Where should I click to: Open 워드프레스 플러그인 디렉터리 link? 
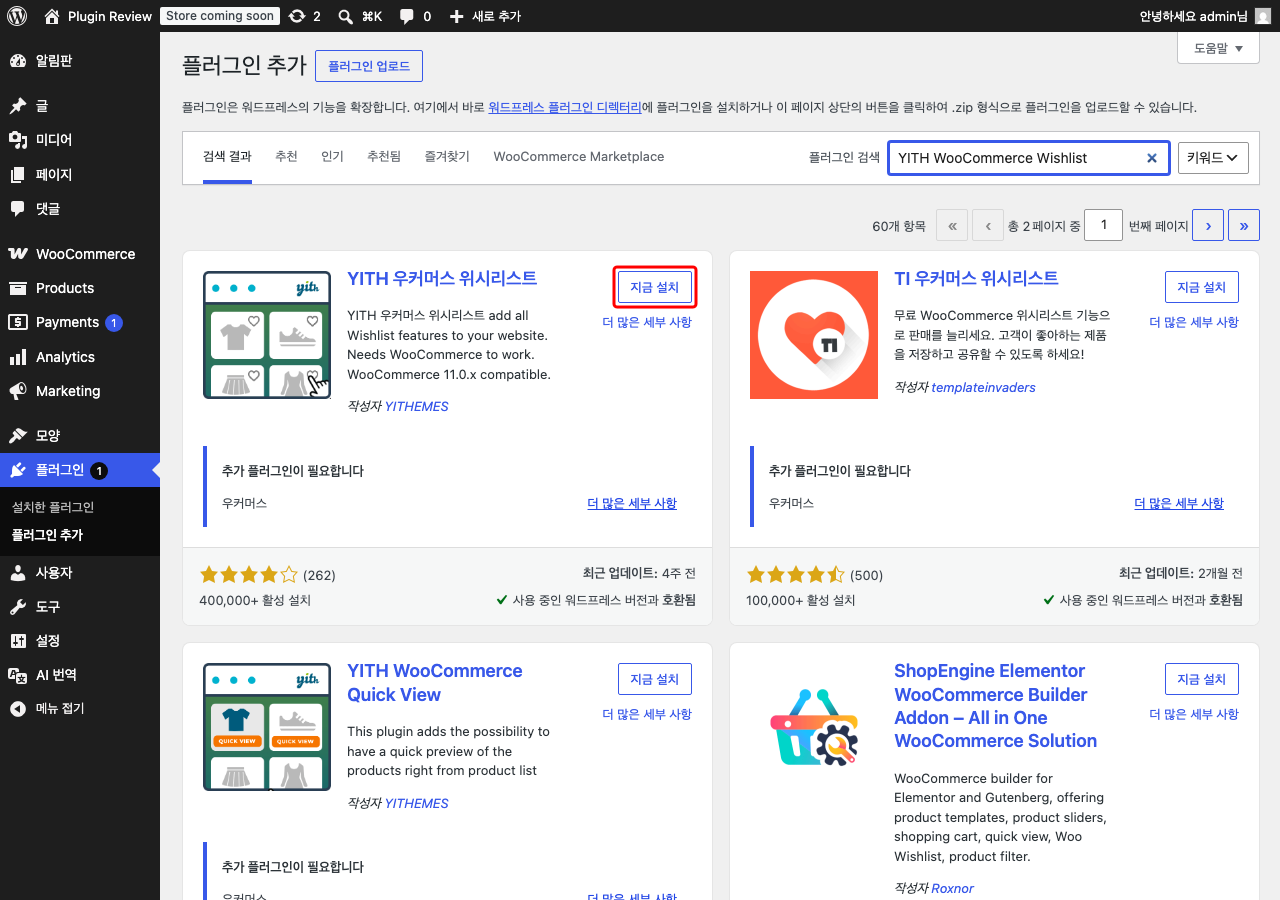pyautogui.click(x=565, y=107)
